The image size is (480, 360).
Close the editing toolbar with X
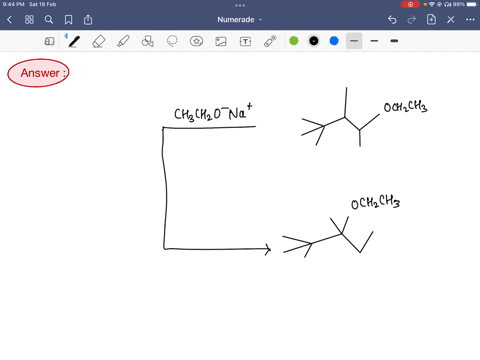[451, 20]
